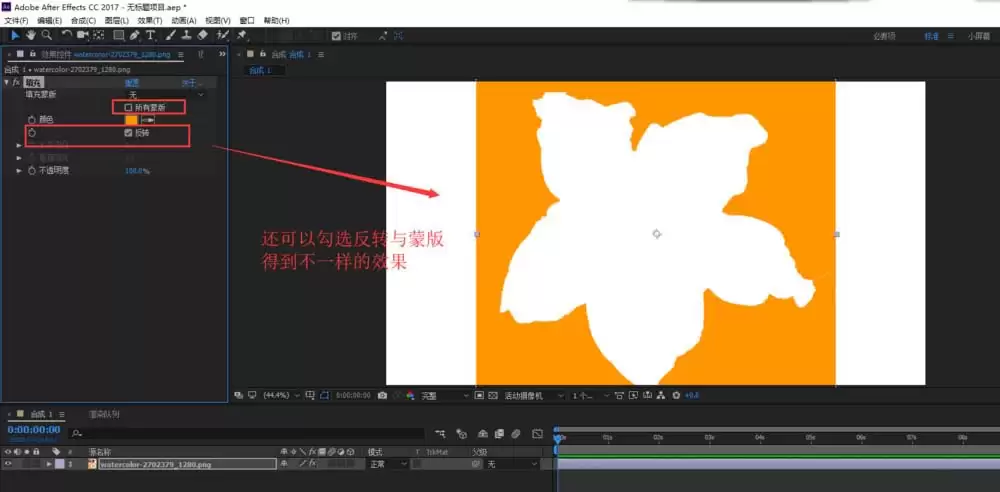Click the 重置 reset link for fill effect
This screenshot has width=1000, height=492.
tap(132, 82)
